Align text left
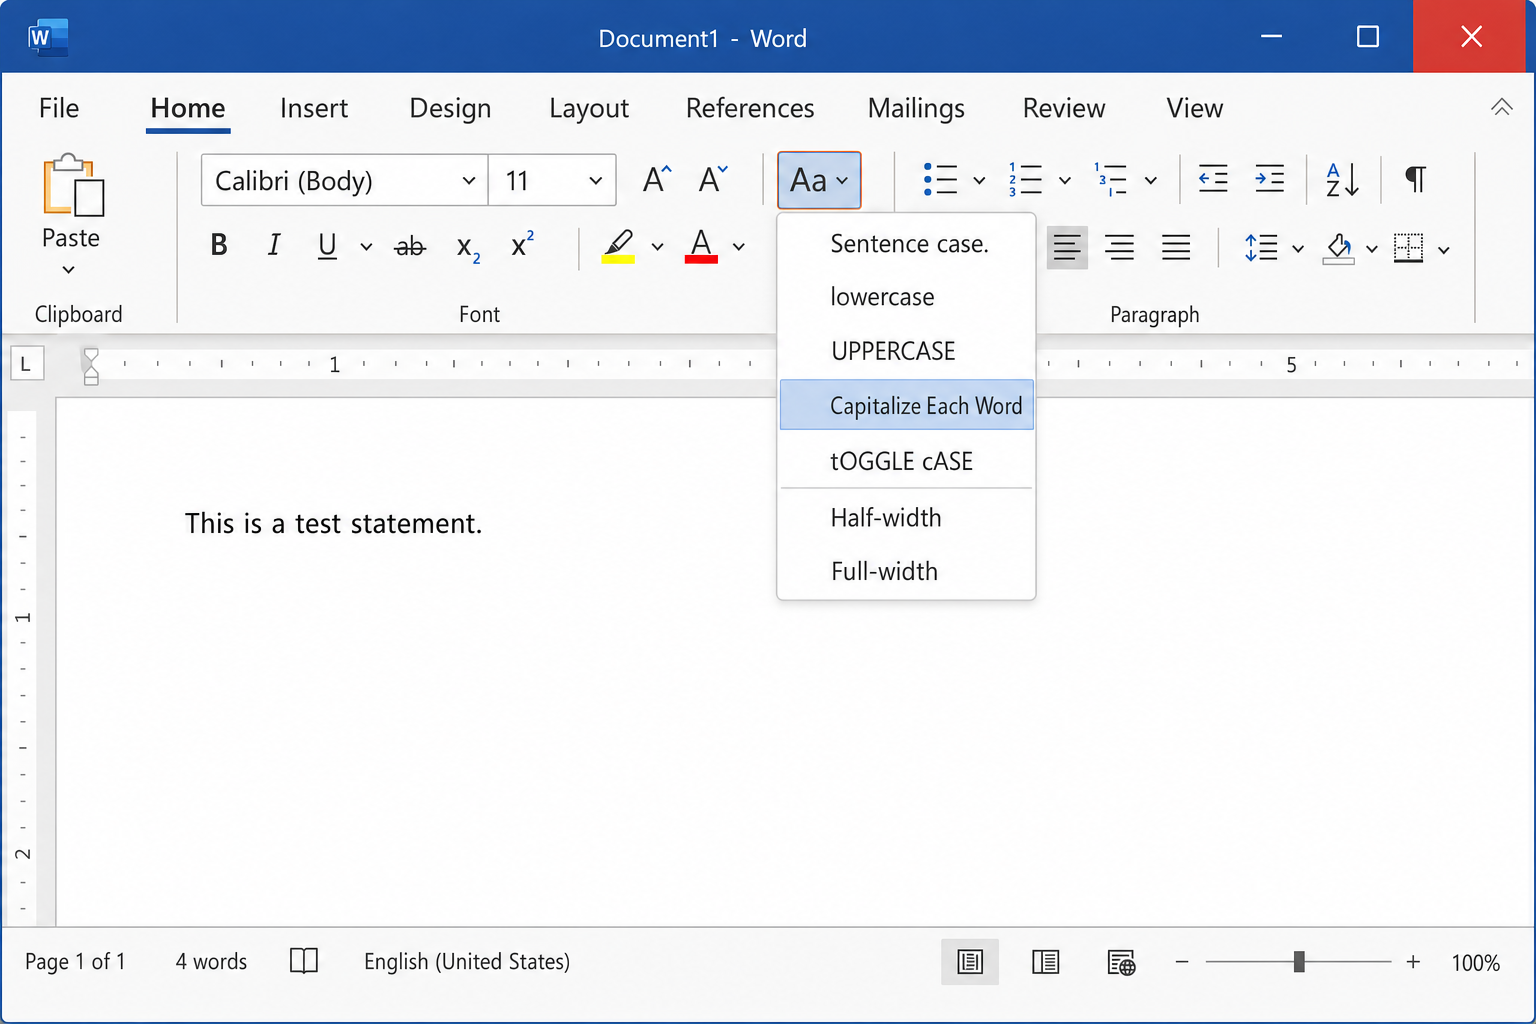 [x=1067, y=247]
